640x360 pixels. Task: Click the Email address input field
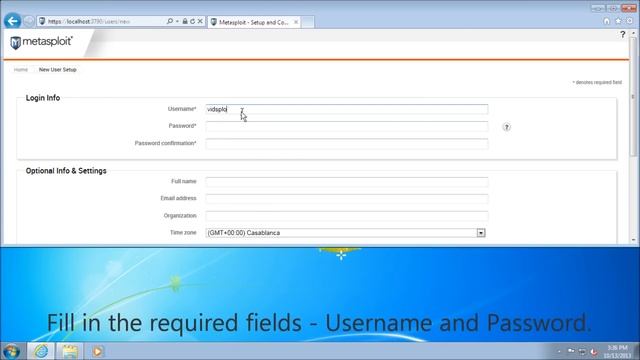(x=347, y=199)
